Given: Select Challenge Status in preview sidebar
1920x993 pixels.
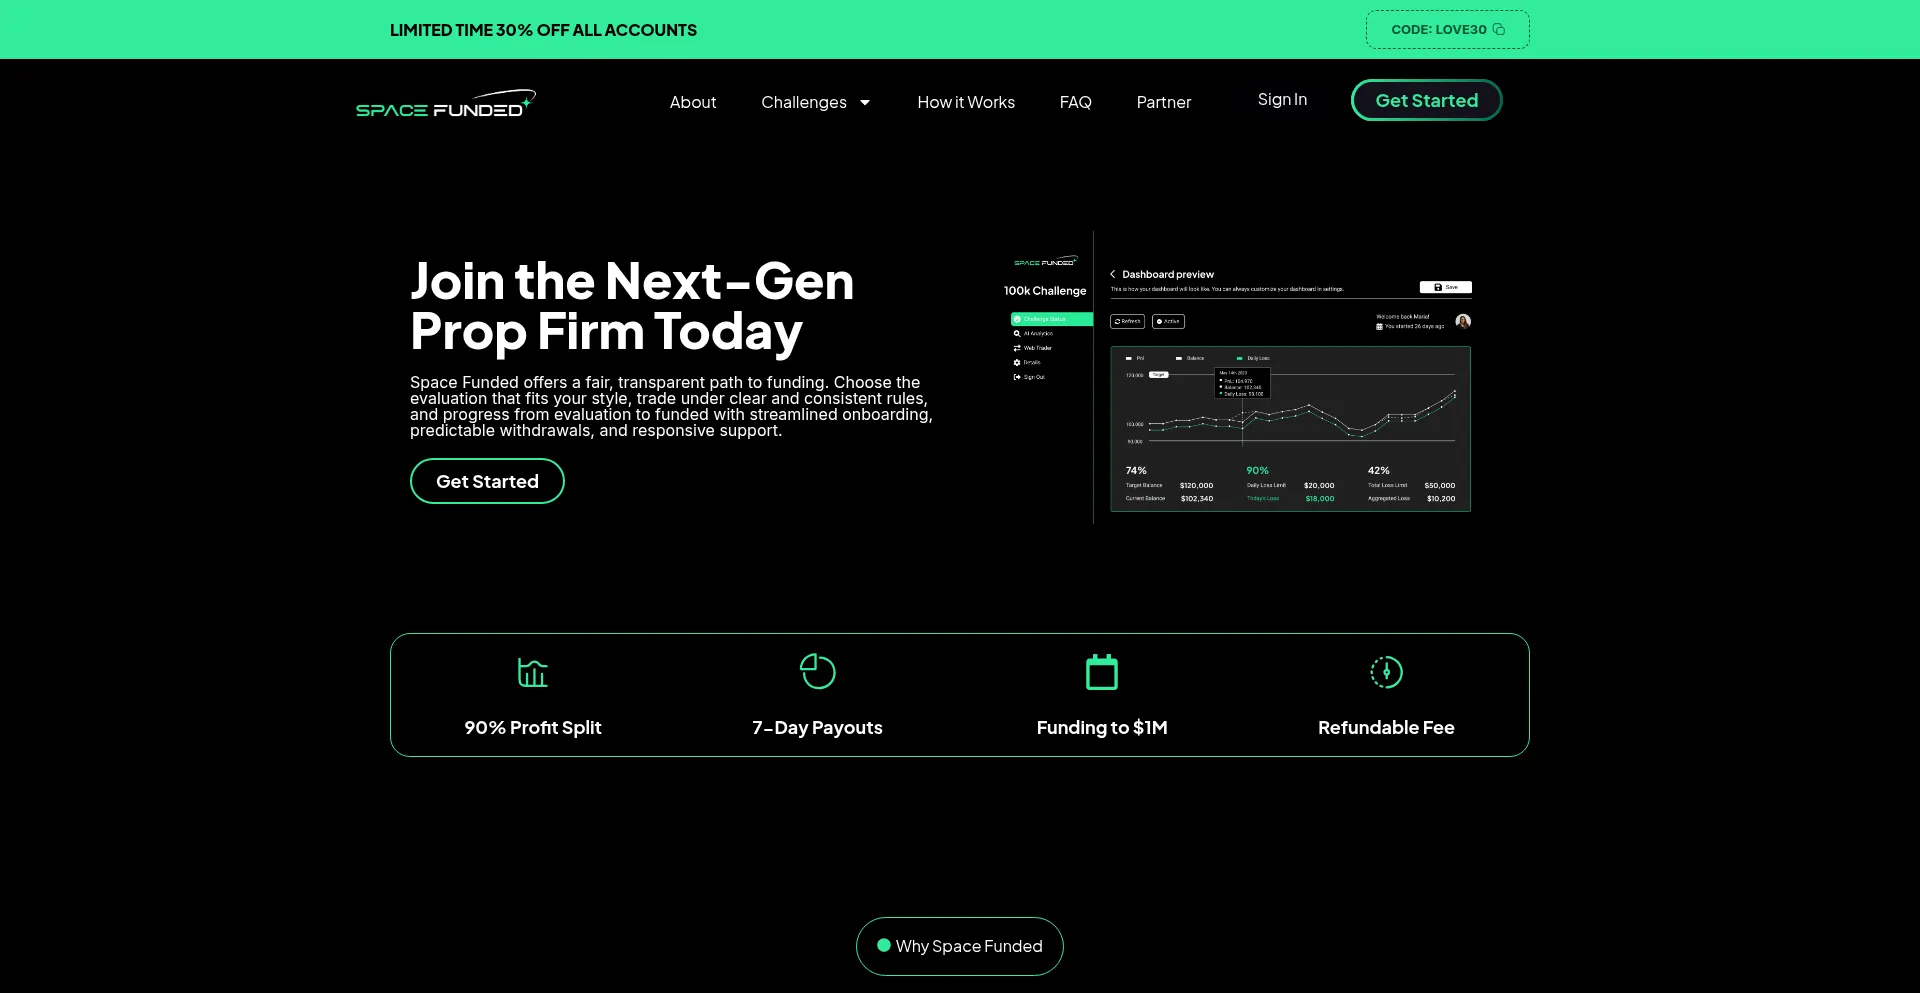Looking at the screenshot, I should pos(1051,319).
